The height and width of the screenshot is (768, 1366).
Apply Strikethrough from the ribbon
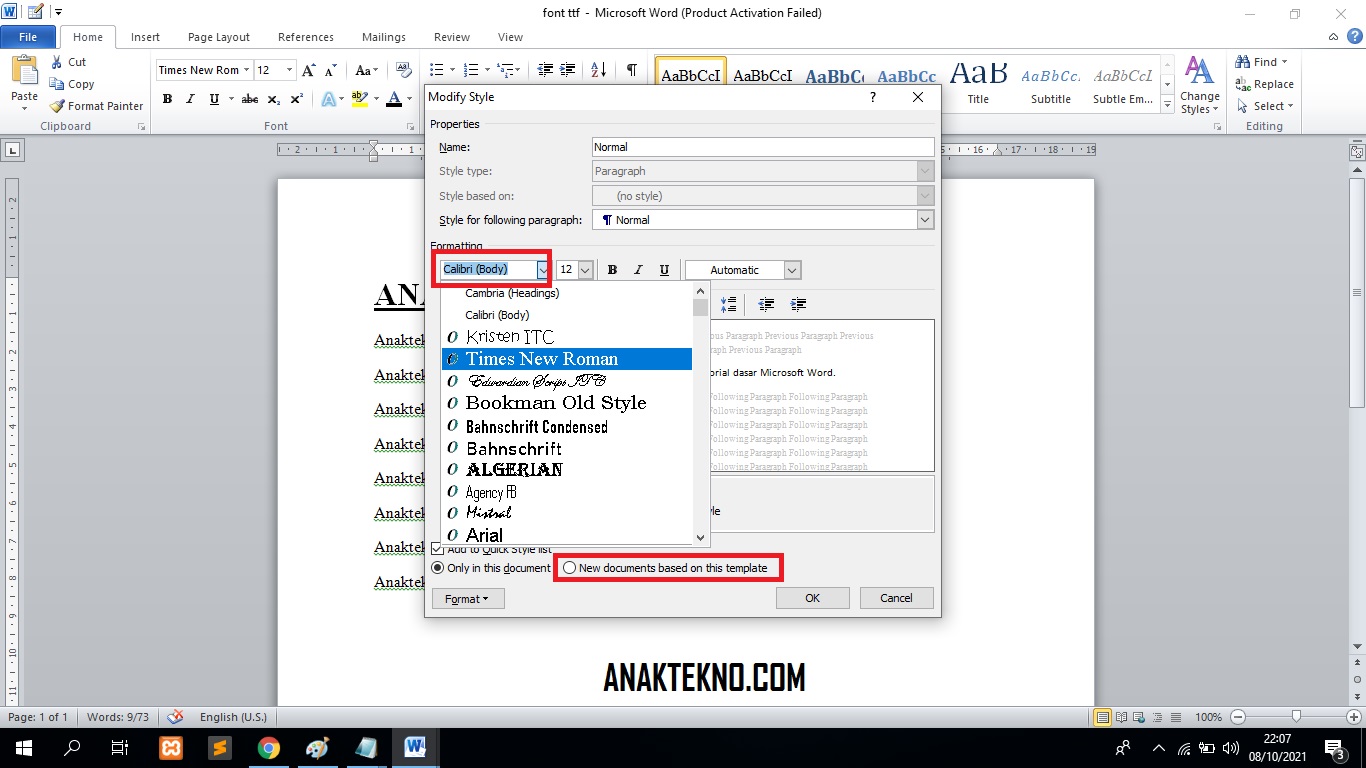[x=250, y=99]
